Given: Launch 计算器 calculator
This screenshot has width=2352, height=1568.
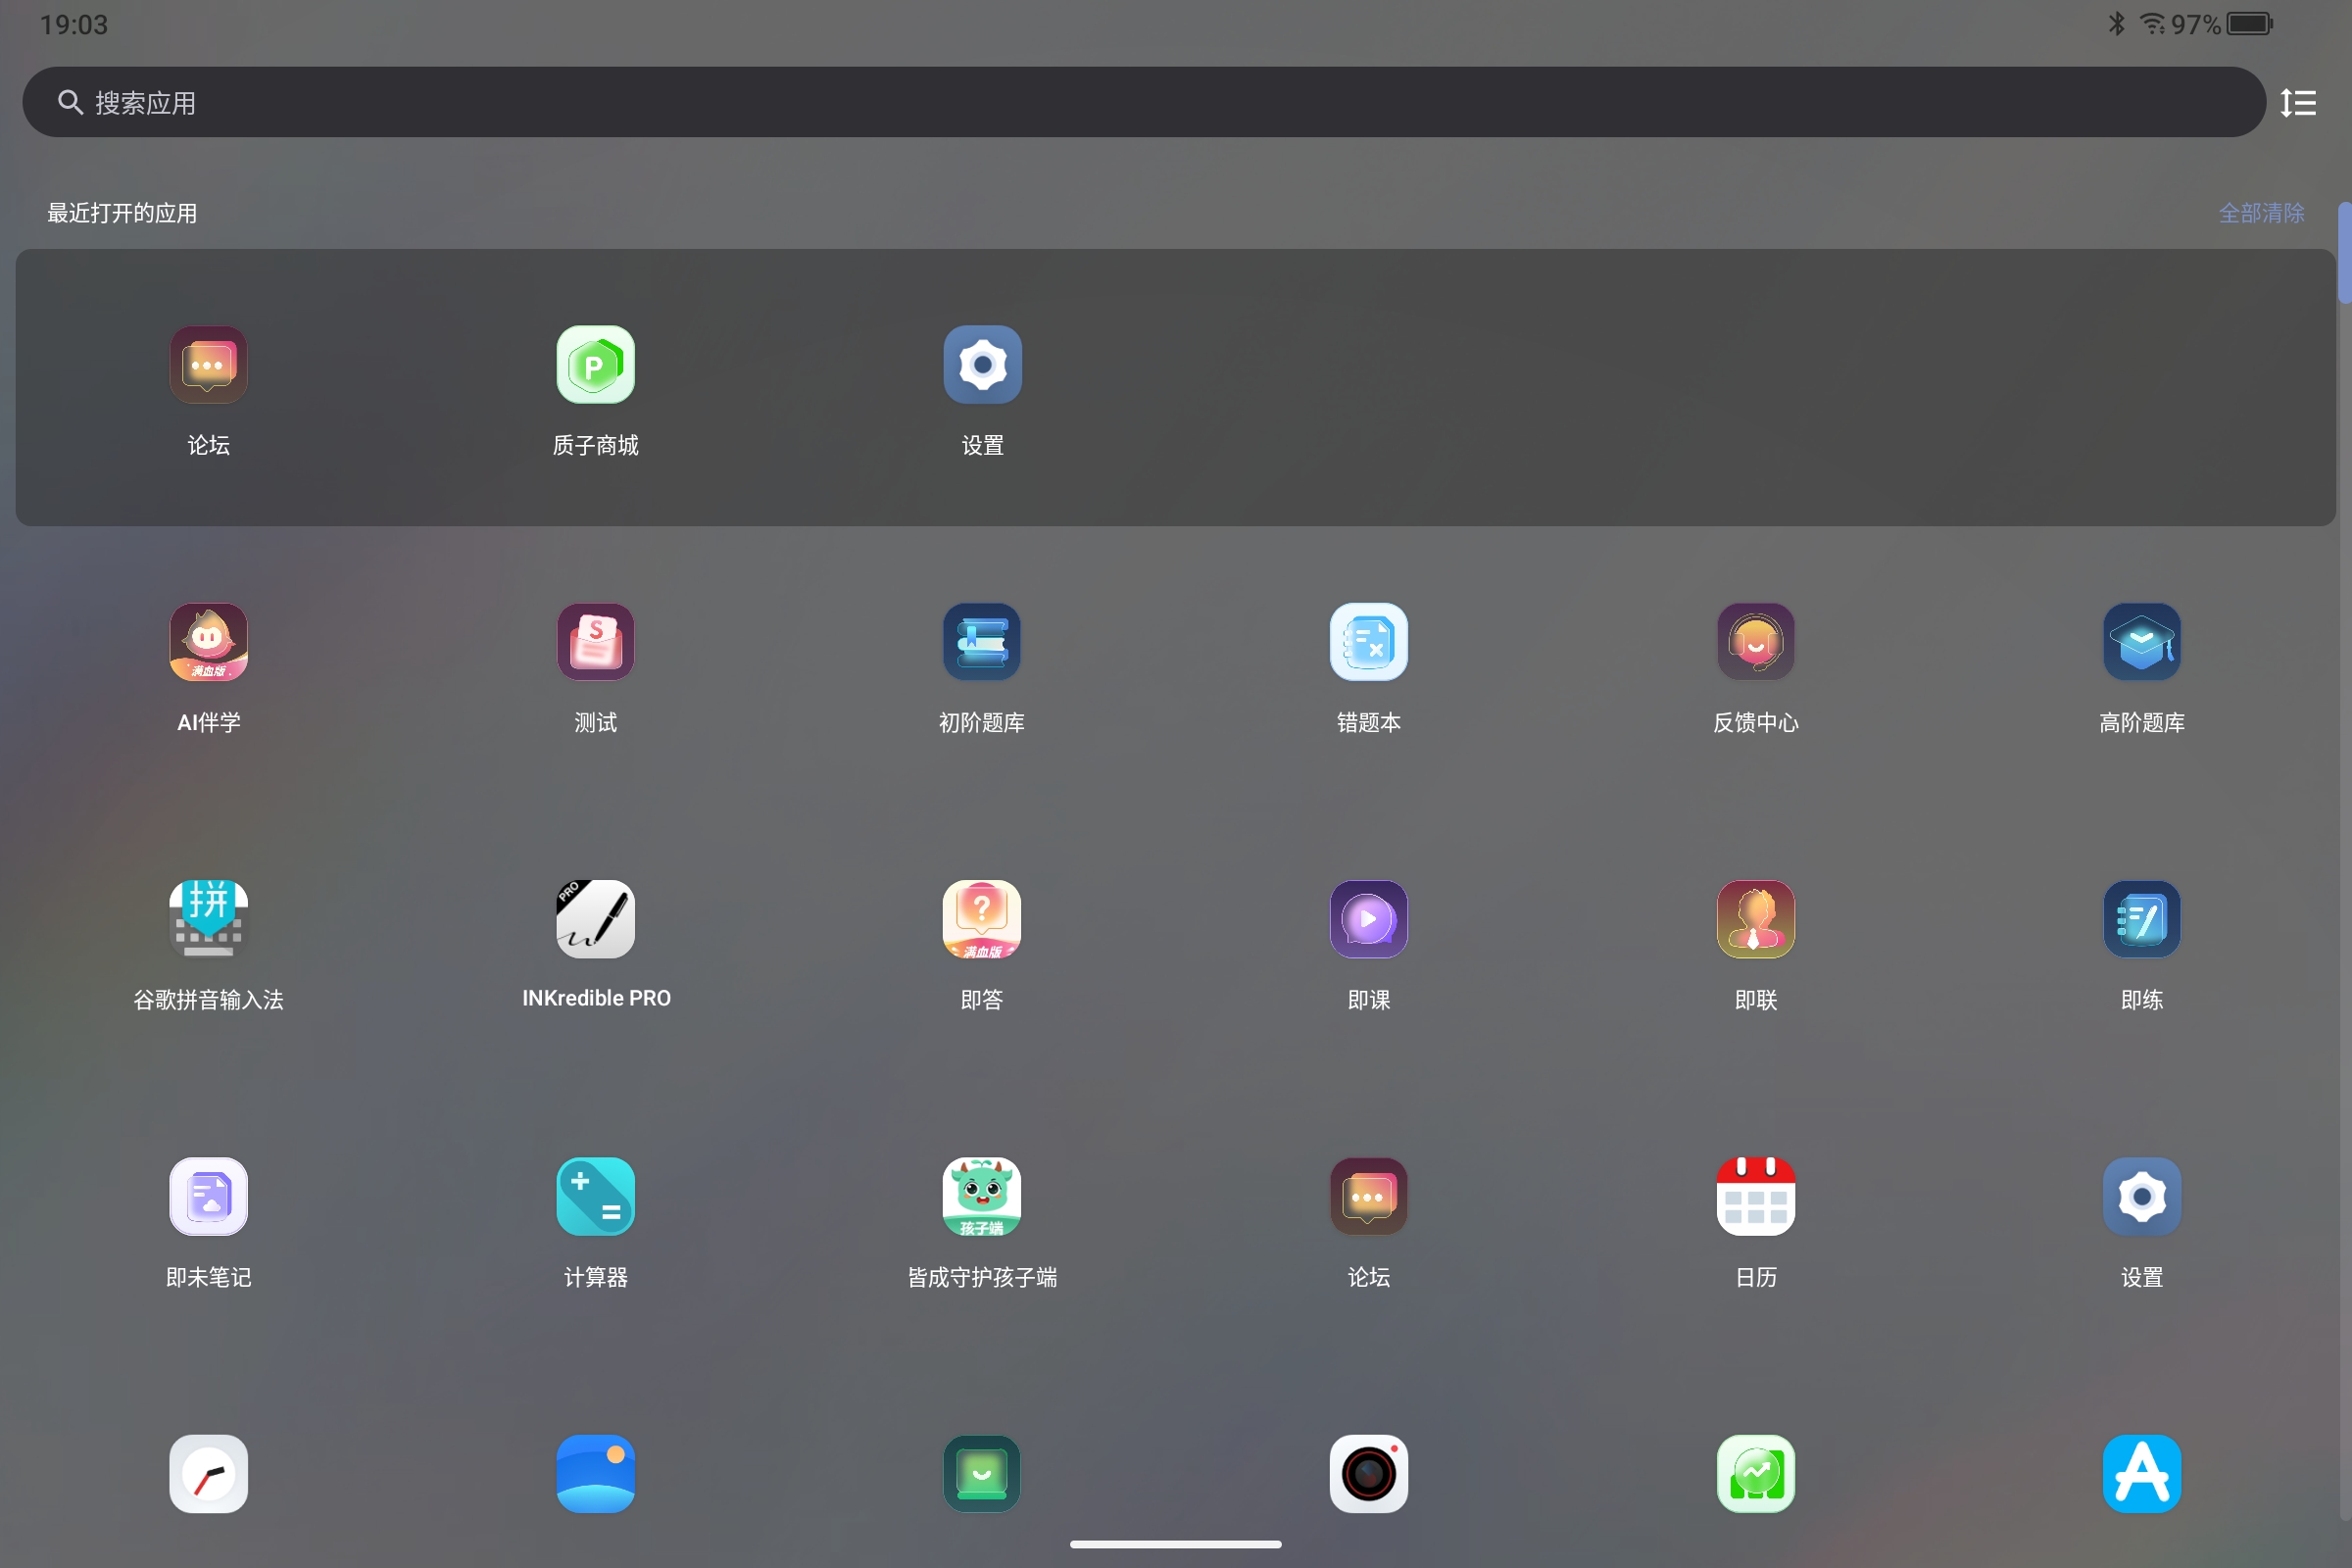Looking at the screenshot, I should tap(595, 1196).
